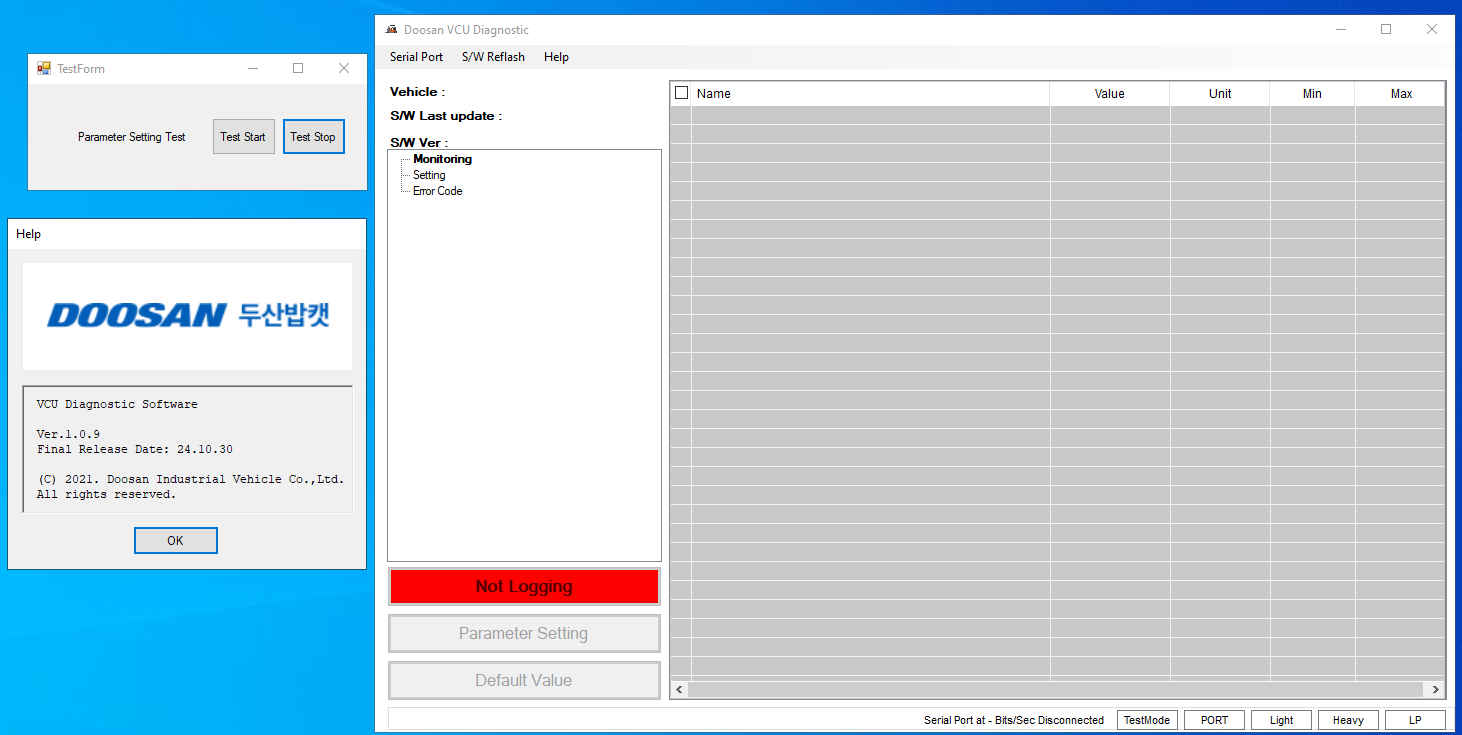Viewport: 1462px width, 735px height.
Task: Click the Default Value button
Action: [523, 680]
